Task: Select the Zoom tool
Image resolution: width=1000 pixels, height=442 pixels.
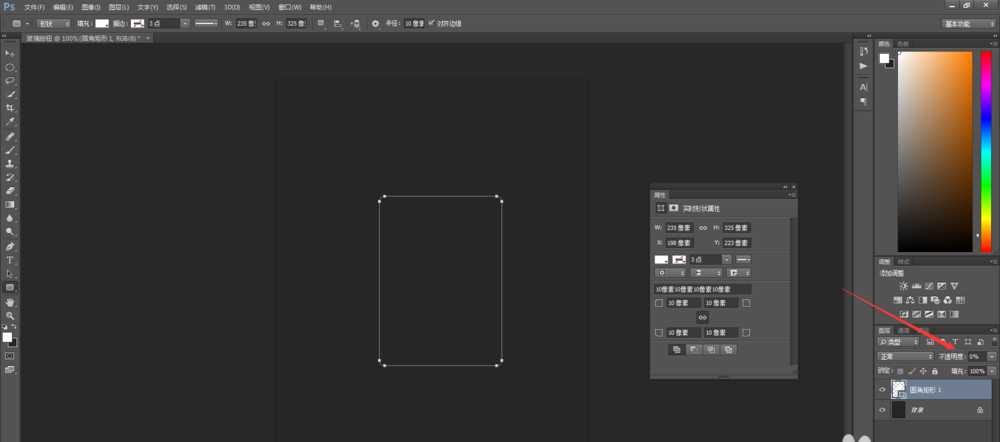Action: 10,315
